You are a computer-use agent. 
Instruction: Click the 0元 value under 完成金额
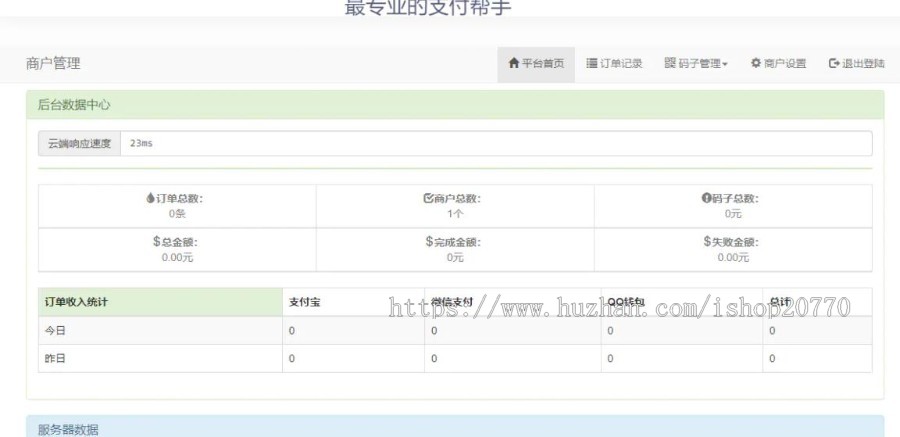(x=455, y=258)
